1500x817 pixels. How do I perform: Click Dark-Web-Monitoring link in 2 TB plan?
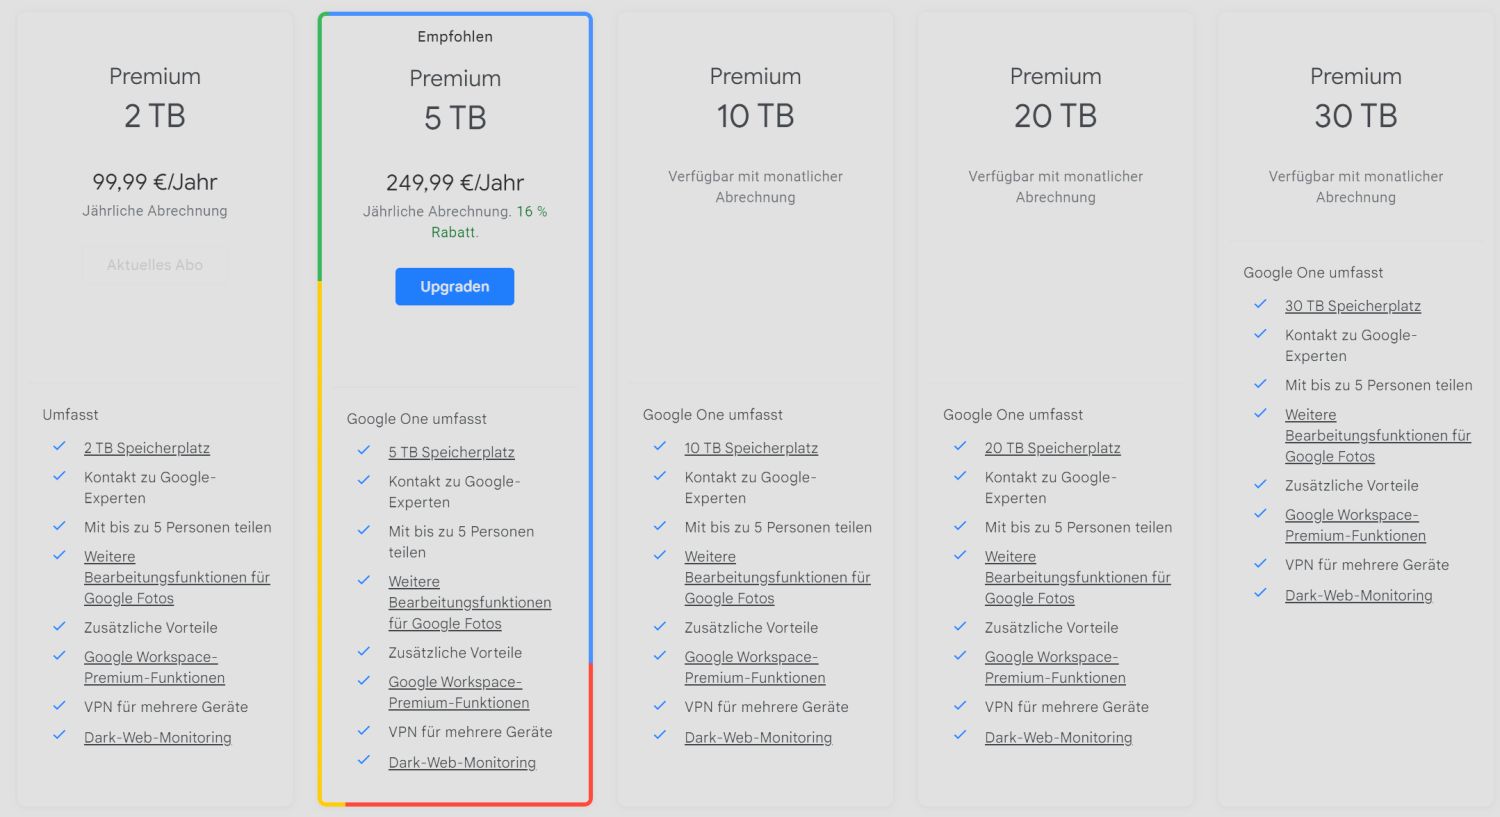[157, 737]
